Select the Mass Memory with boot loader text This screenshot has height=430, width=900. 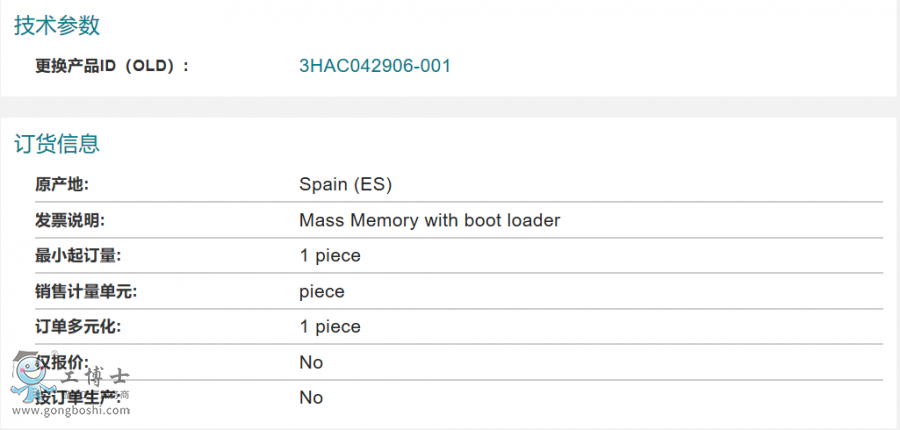430,220
